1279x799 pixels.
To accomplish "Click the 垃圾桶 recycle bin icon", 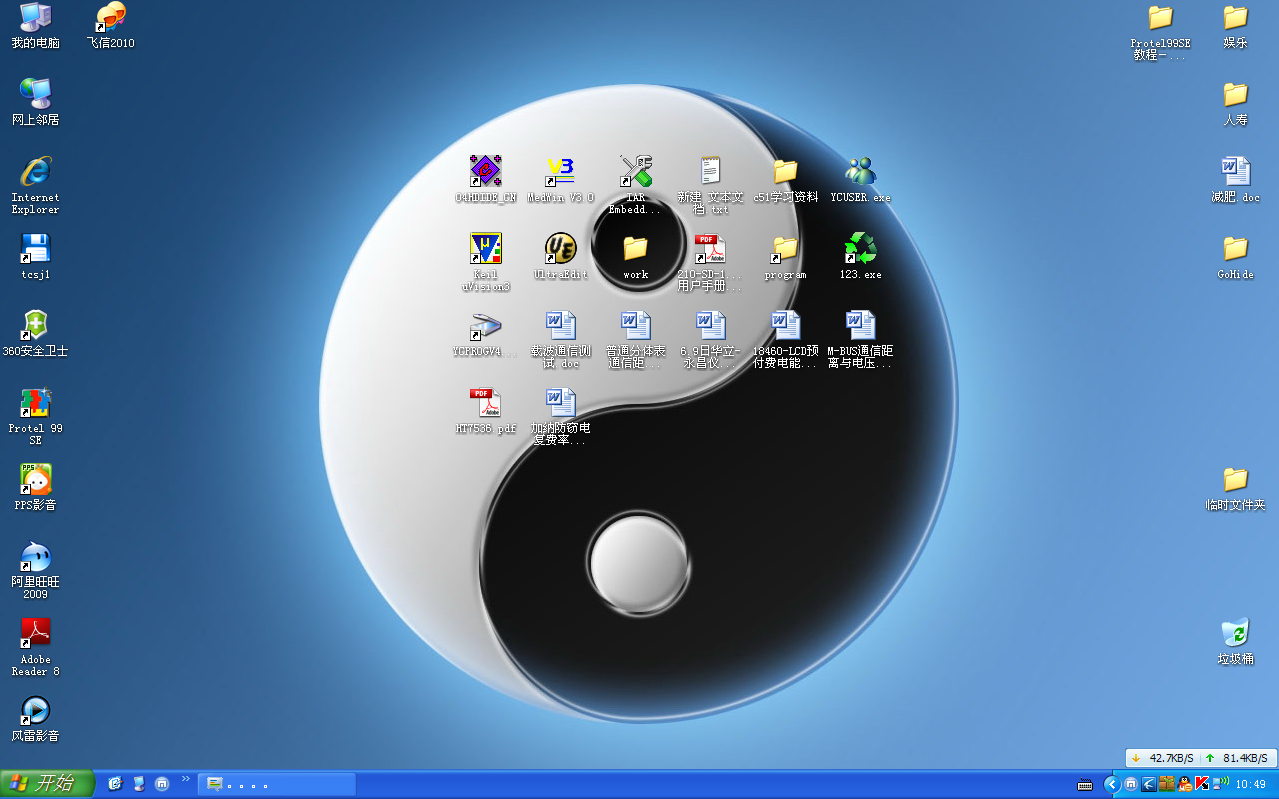I will (x=1235, y=634).
